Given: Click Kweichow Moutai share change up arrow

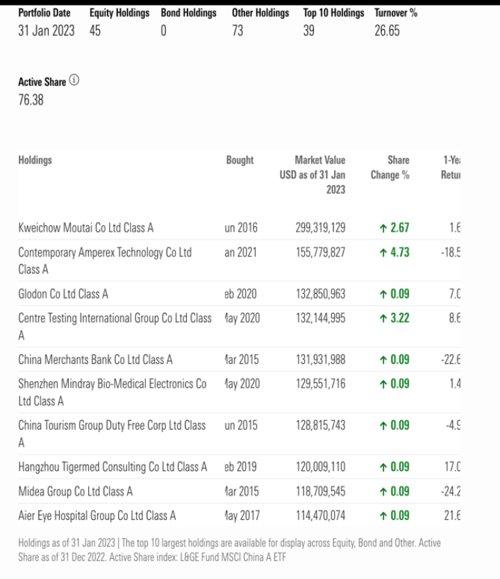Looking at the screenshot, I should point(383,228).
